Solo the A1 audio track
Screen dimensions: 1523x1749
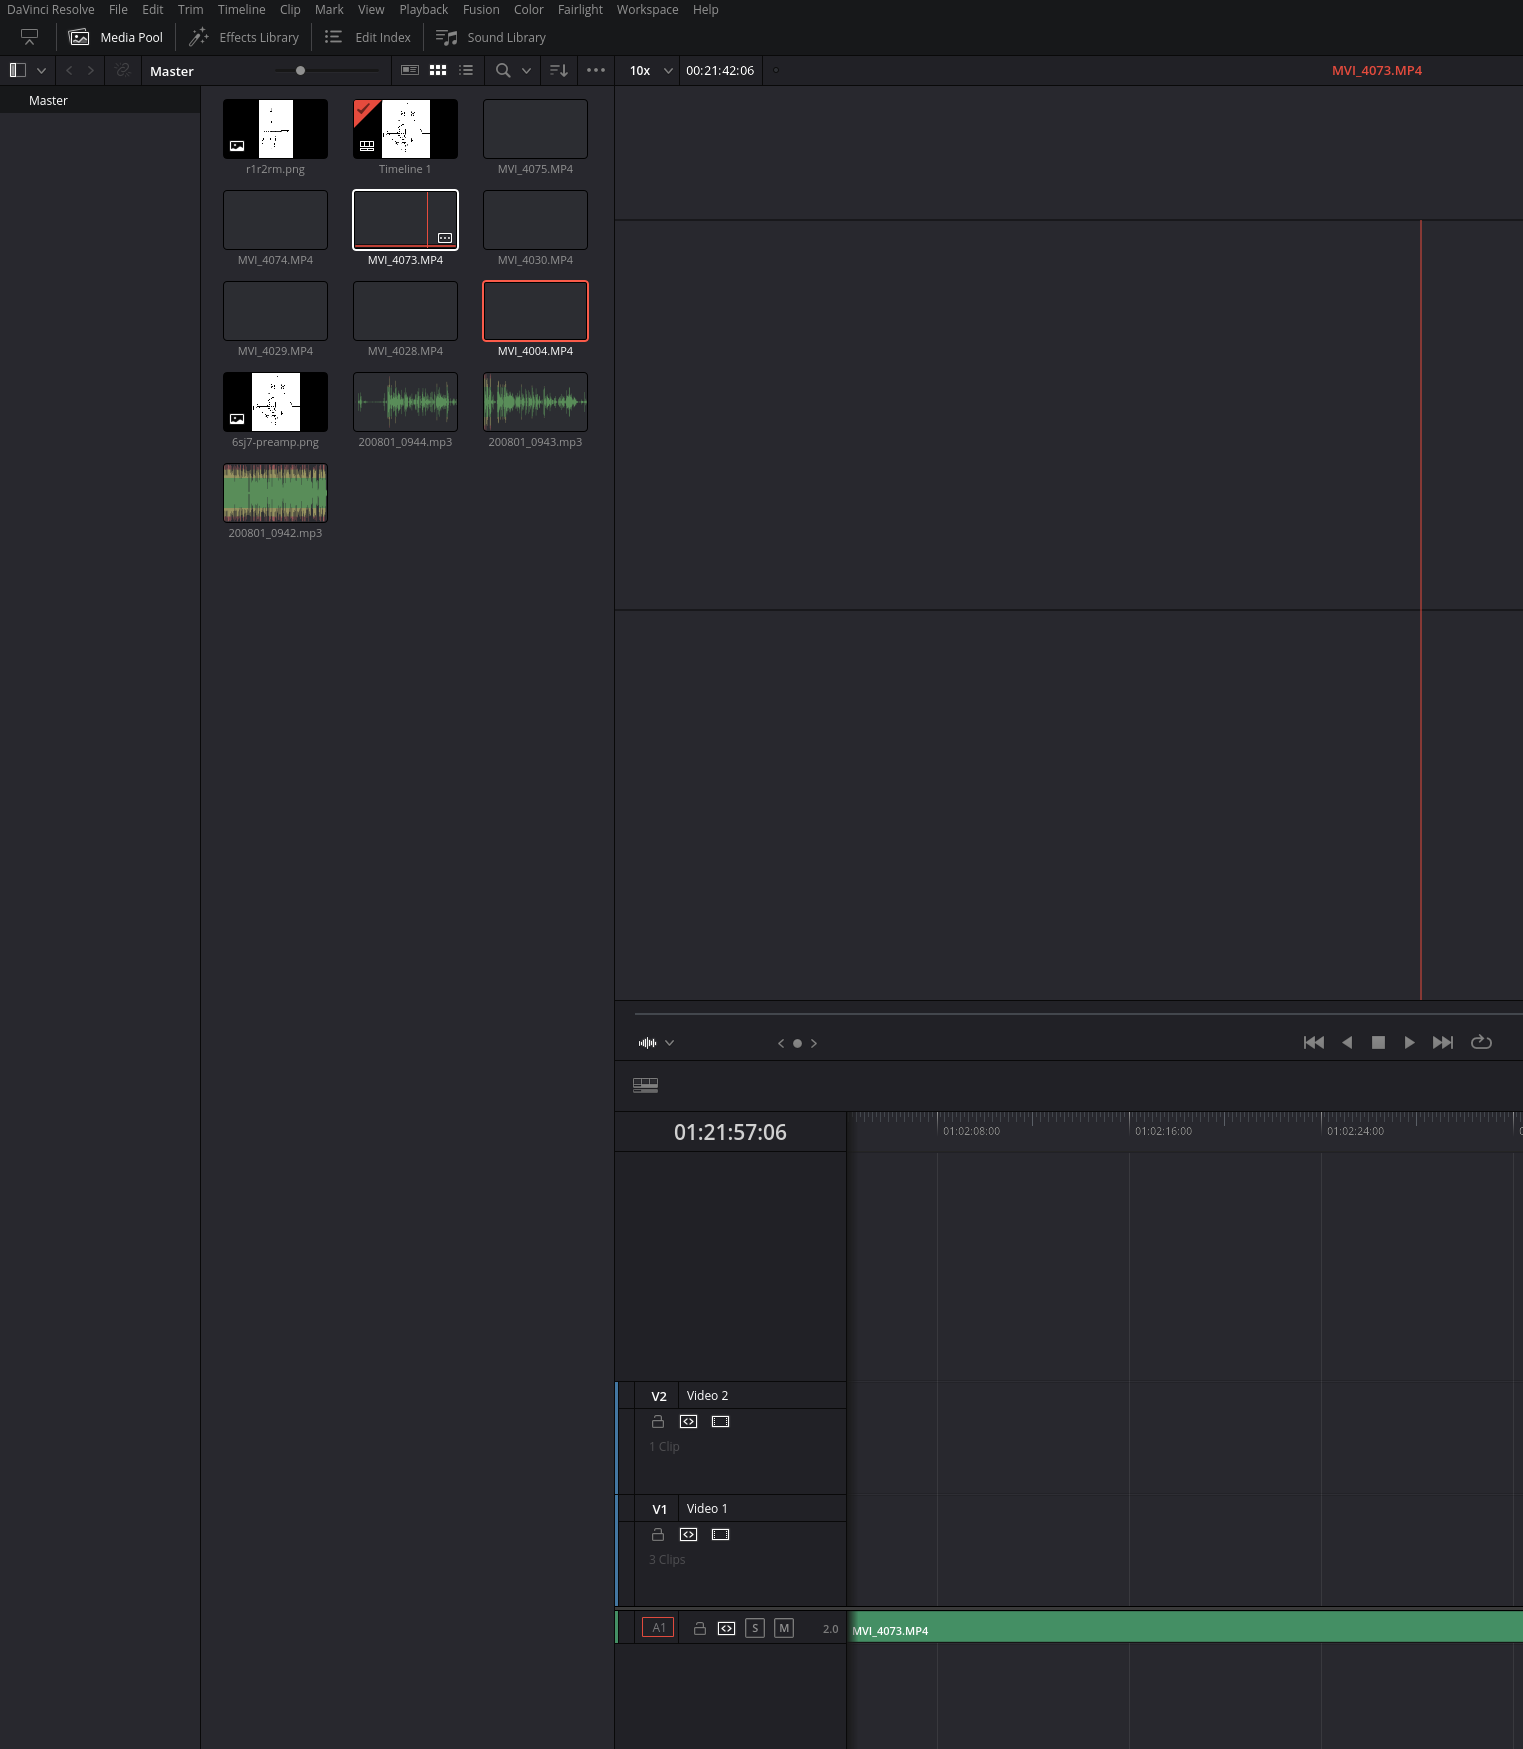click(x=755, y=1628)
